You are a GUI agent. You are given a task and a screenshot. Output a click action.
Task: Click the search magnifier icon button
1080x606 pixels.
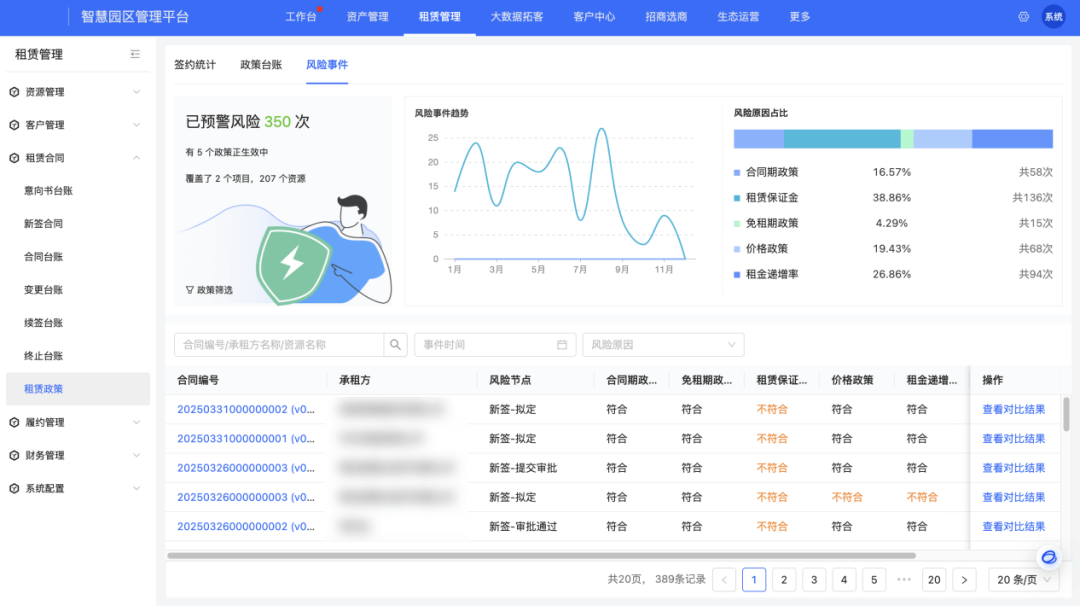(396, 345)
